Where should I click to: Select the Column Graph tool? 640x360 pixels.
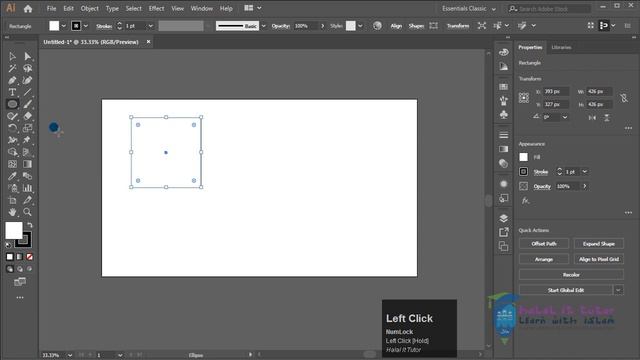click(27, 188)
